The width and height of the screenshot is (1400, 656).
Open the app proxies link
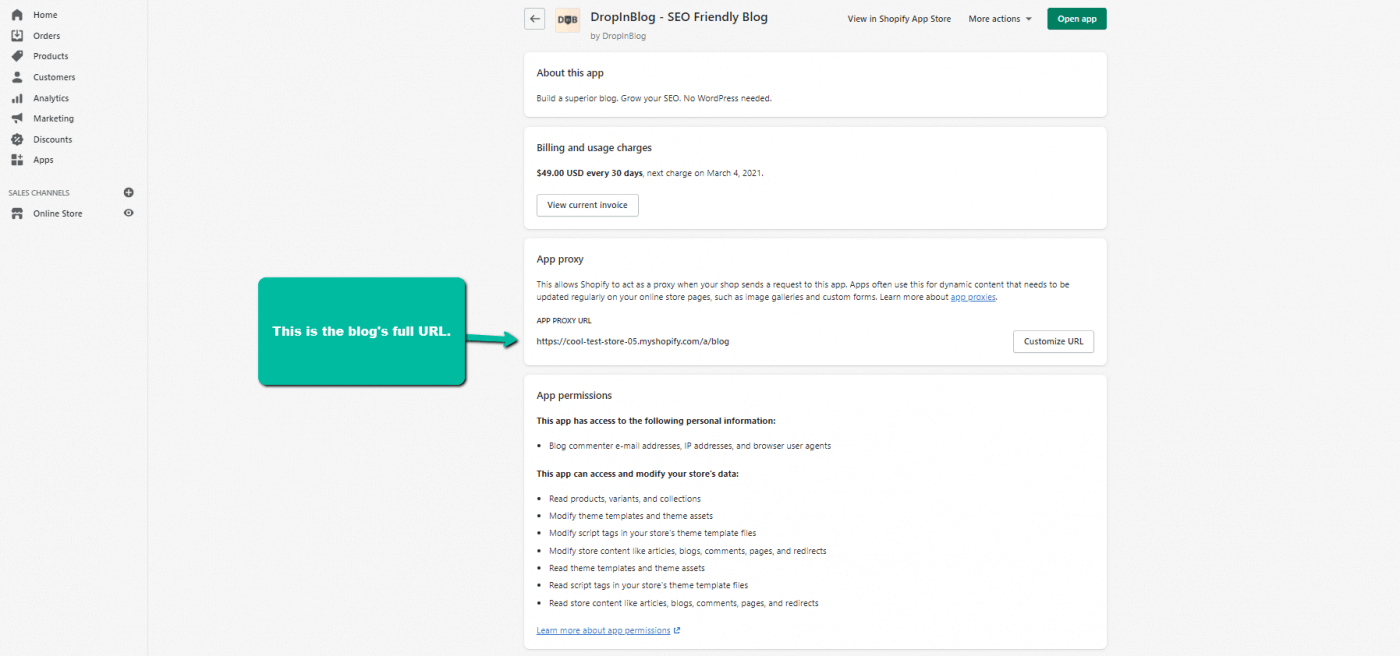pyautogui.click(x=973, y=297)
